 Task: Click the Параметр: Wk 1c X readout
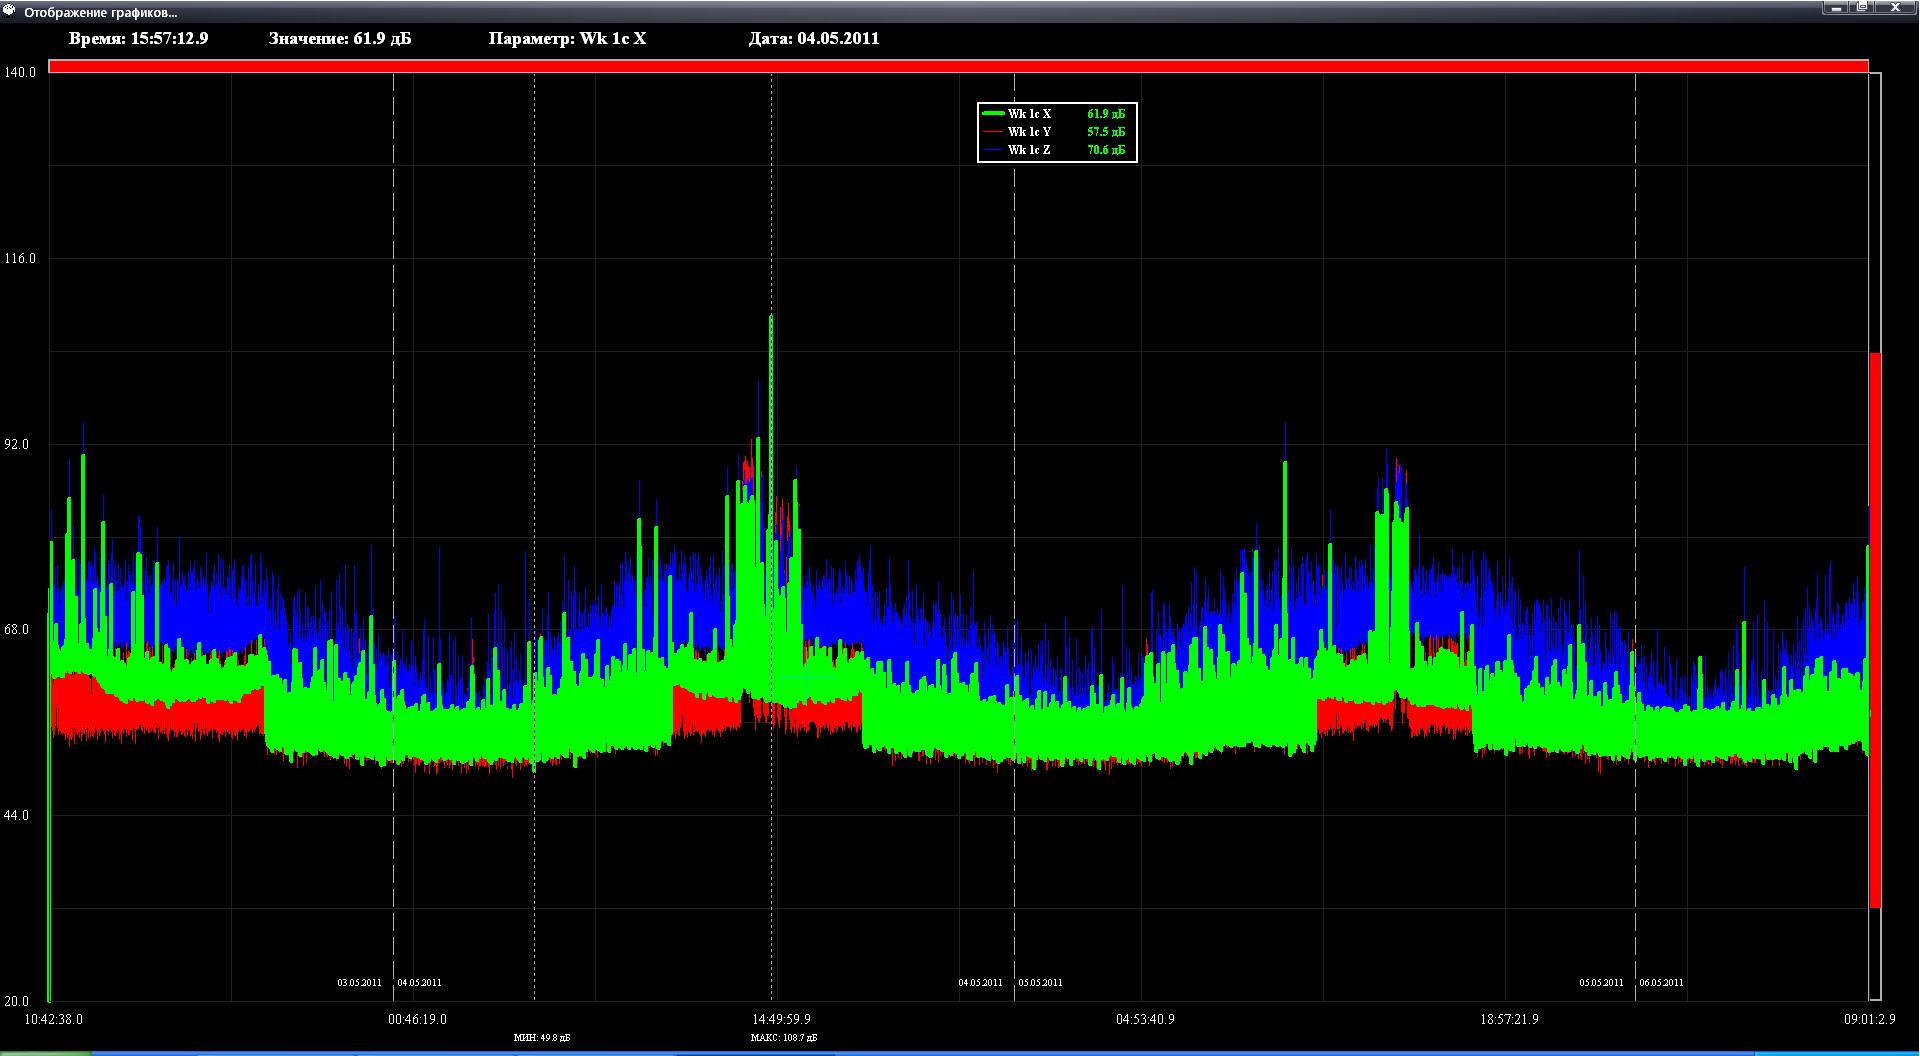[567, 39]
